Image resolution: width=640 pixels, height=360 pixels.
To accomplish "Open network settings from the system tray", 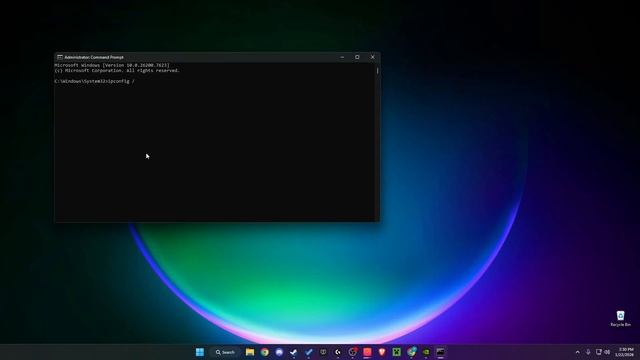I will point(598,352).
